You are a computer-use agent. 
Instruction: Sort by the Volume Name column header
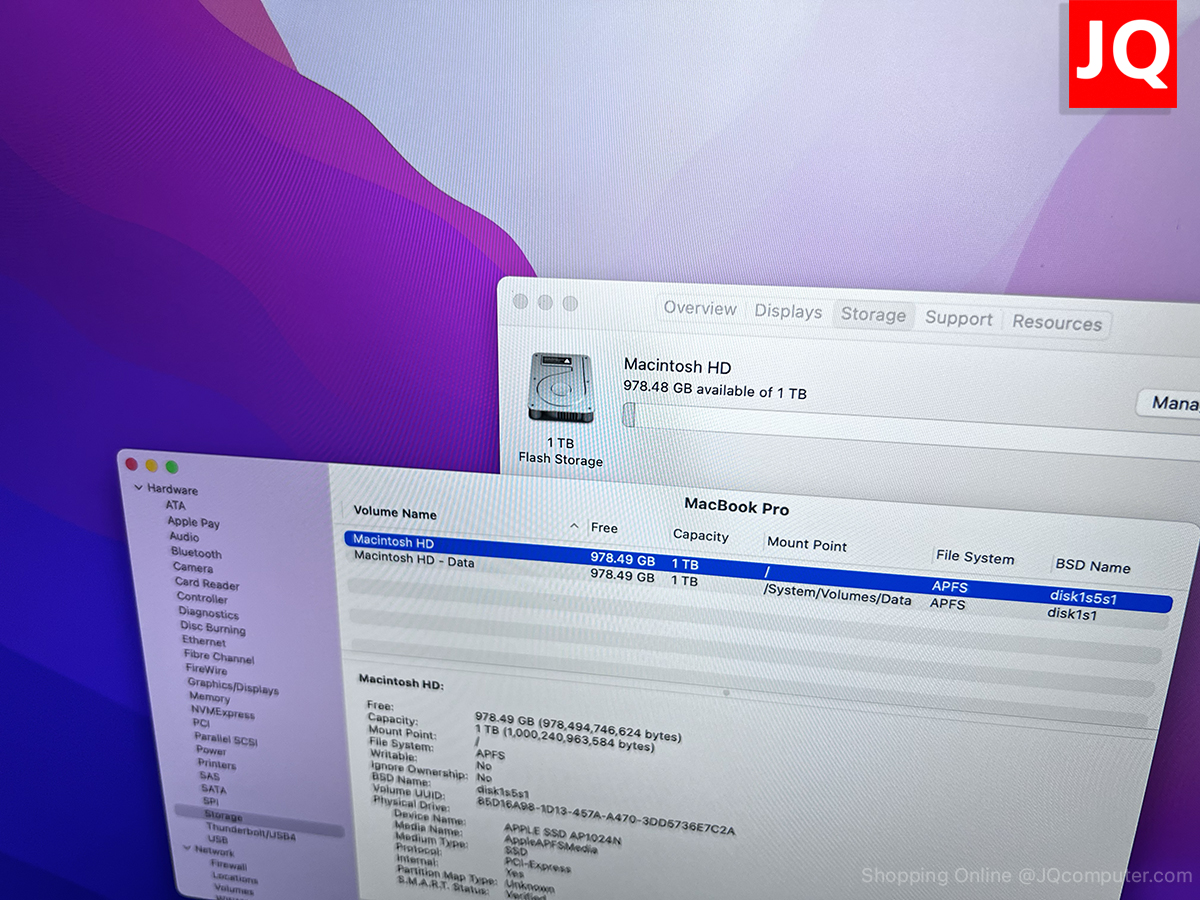[x=395, y=513]
